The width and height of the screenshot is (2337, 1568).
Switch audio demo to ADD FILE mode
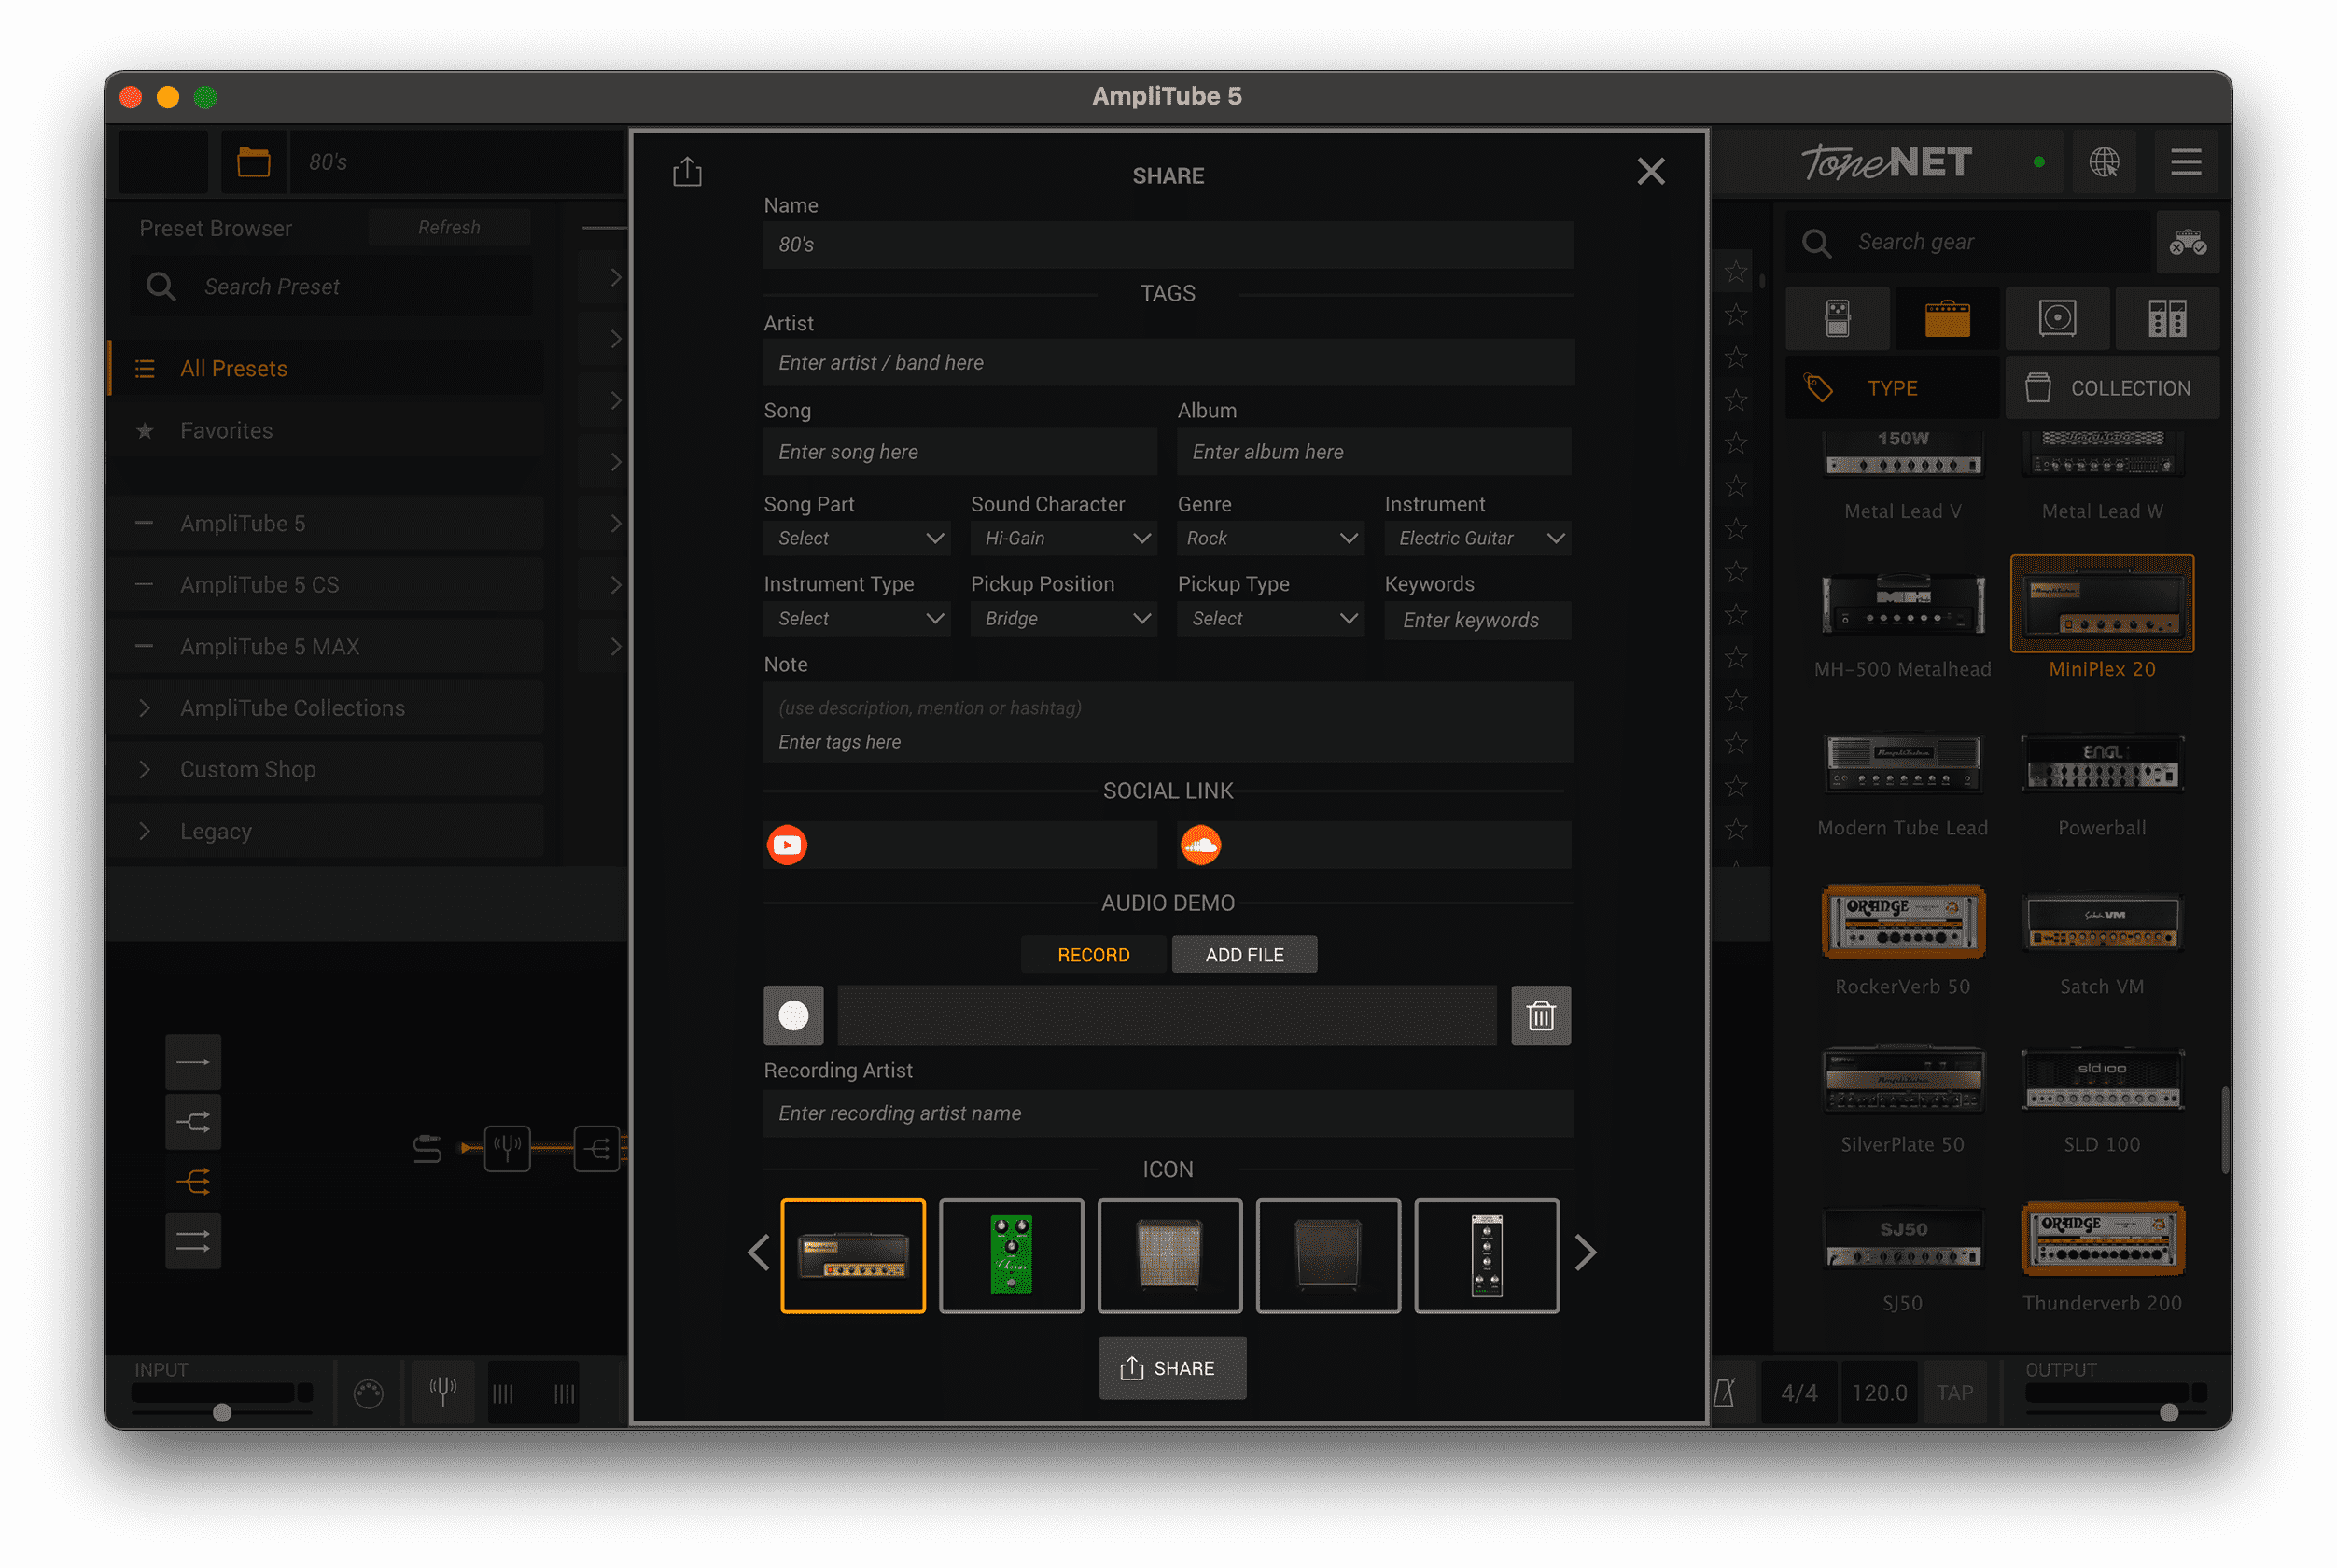click(1244, 955)
